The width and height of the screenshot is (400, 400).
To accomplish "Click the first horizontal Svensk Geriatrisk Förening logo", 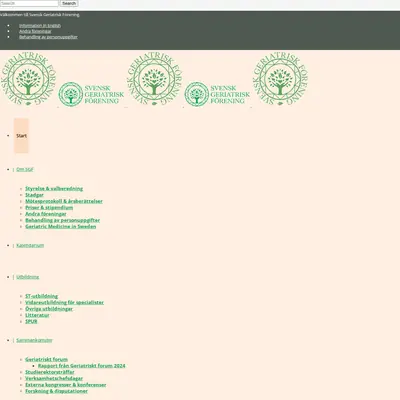I will [x=91, y=94].
